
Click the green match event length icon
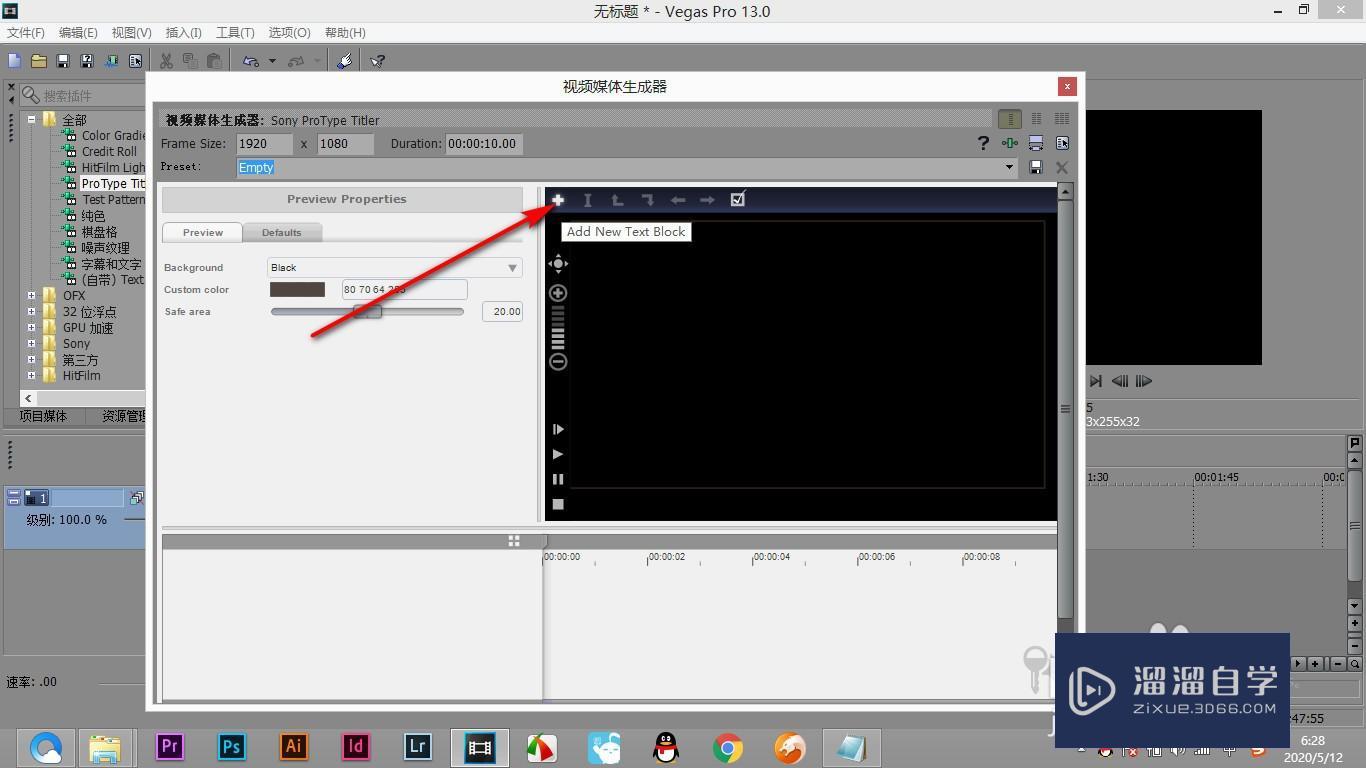[x=1010, y=143]
